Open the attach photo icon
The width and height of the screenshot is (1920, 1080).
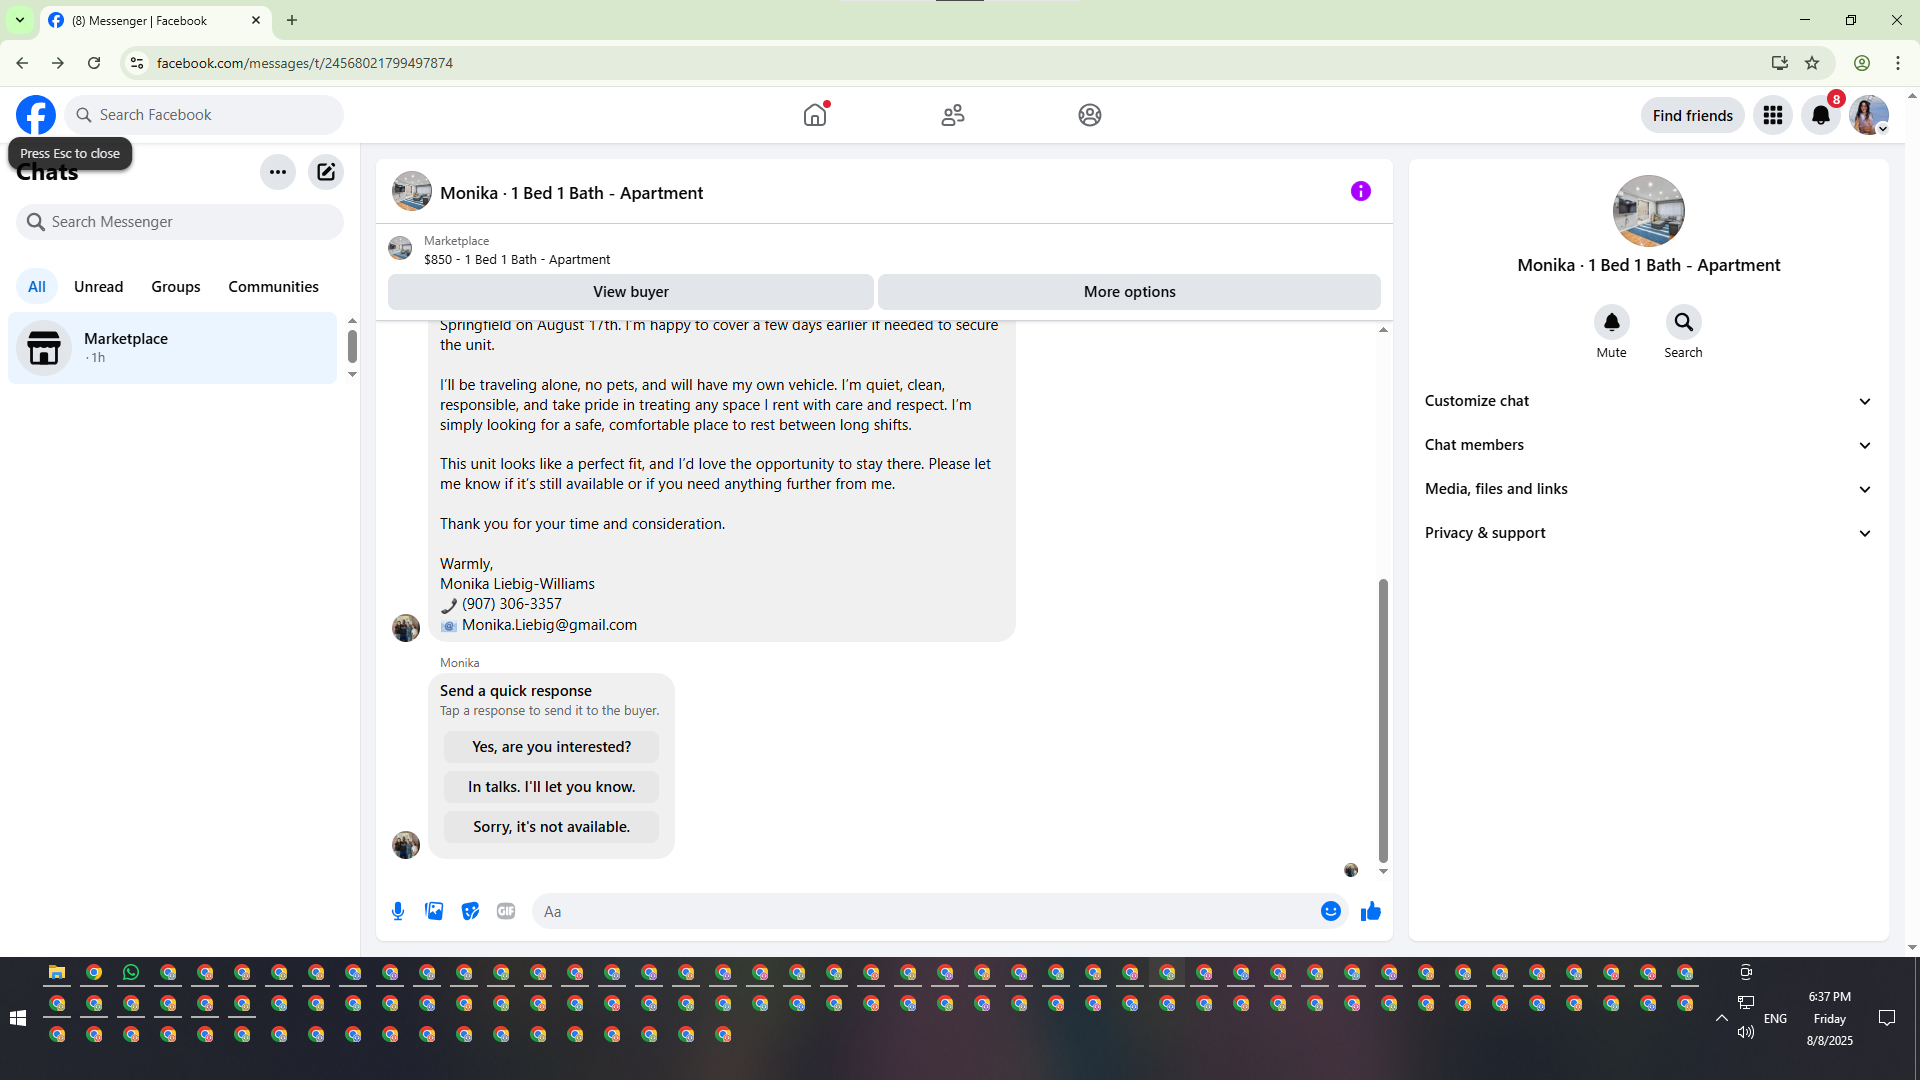coord(434,911)
